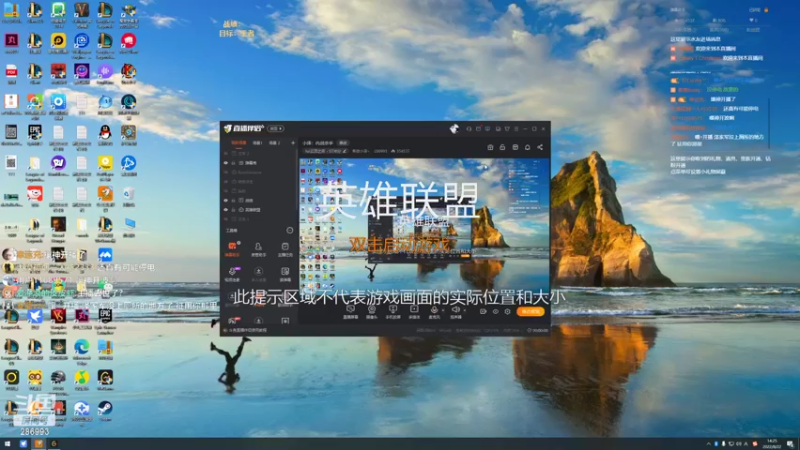Click the share icon above the preview
This screenshot has height=450, width=800.
(540, 147)
